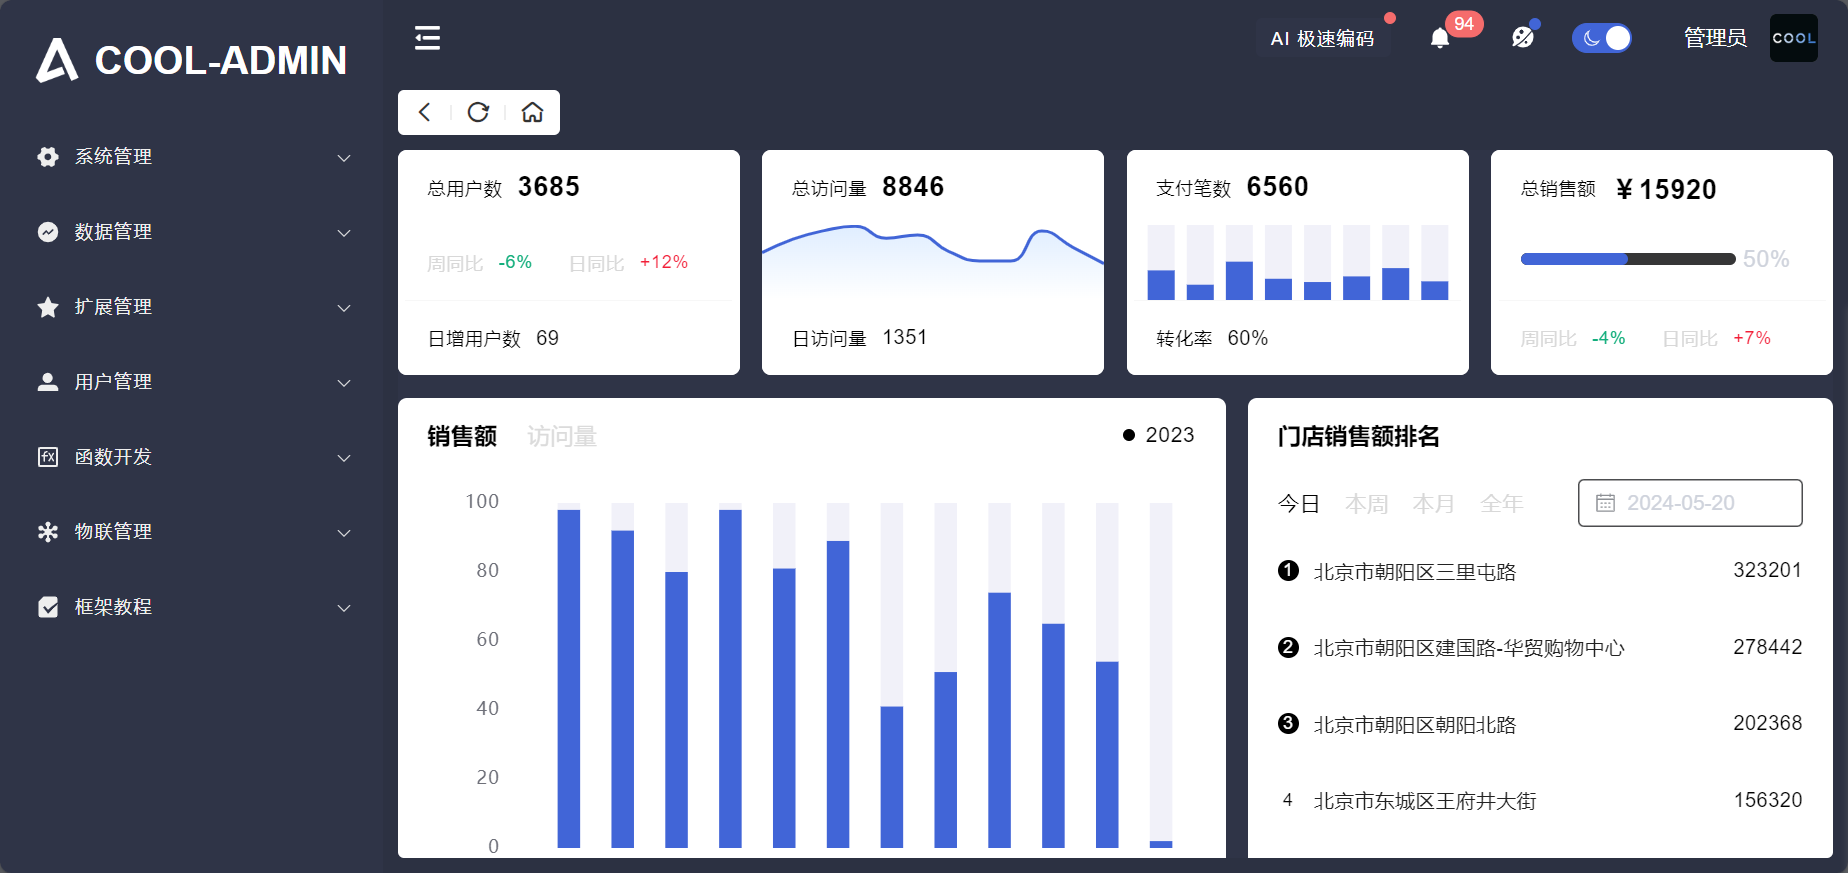Screen dimensions: 1848x873
Task: Click the rank 1 badge icon
Action: (x=1288, y=570)
